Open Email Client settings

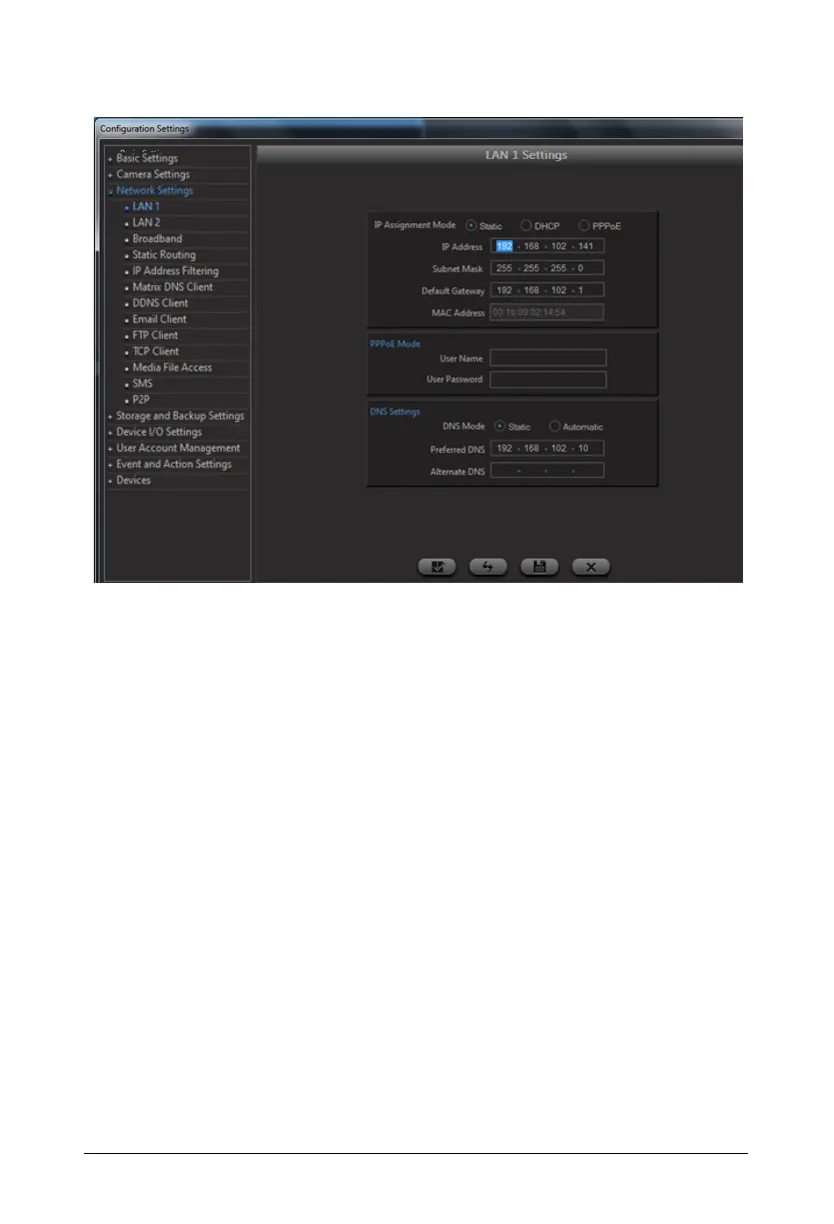[159, 319]
